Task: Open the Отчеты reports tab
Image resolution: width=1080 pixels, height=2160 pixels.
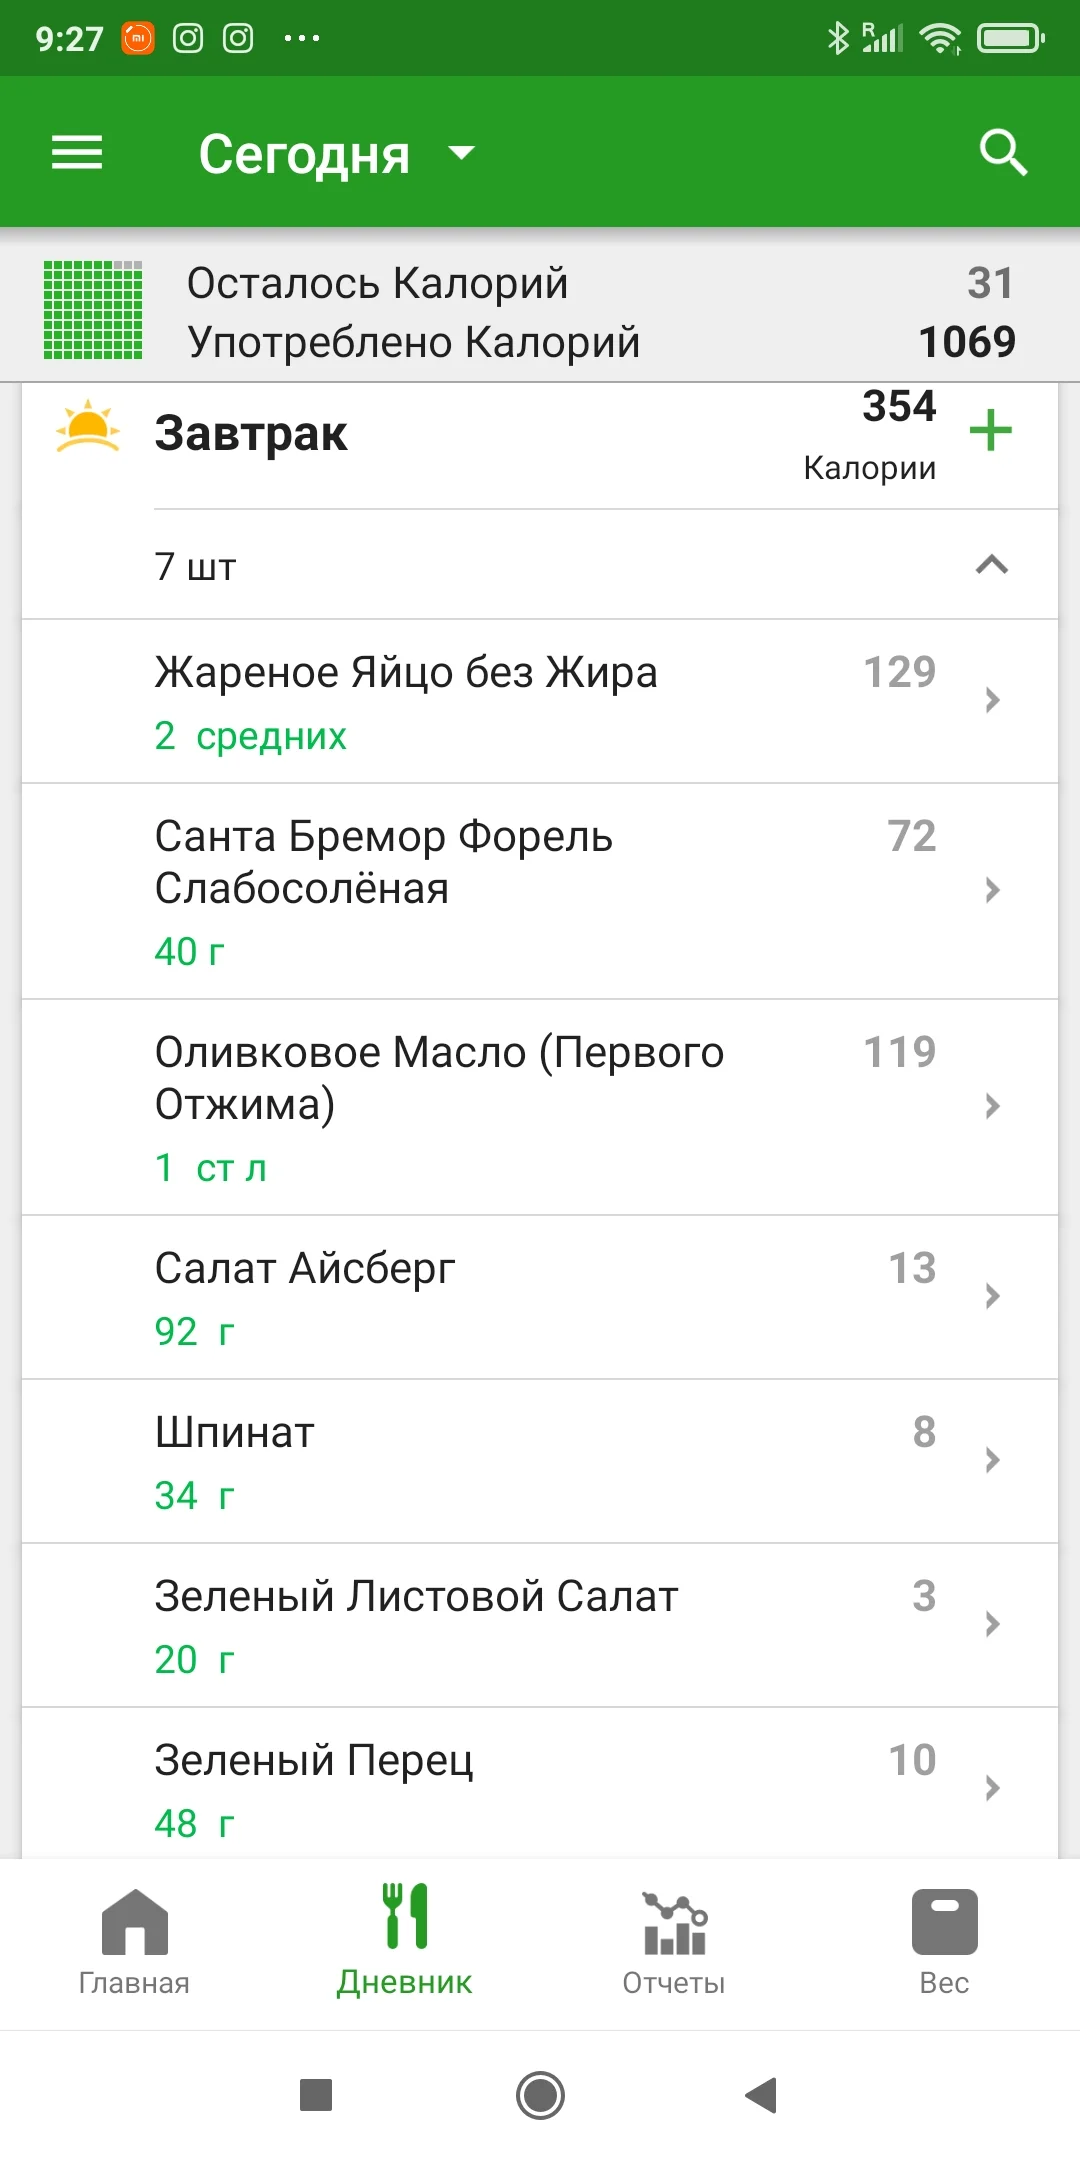Action: (674, 1942)
